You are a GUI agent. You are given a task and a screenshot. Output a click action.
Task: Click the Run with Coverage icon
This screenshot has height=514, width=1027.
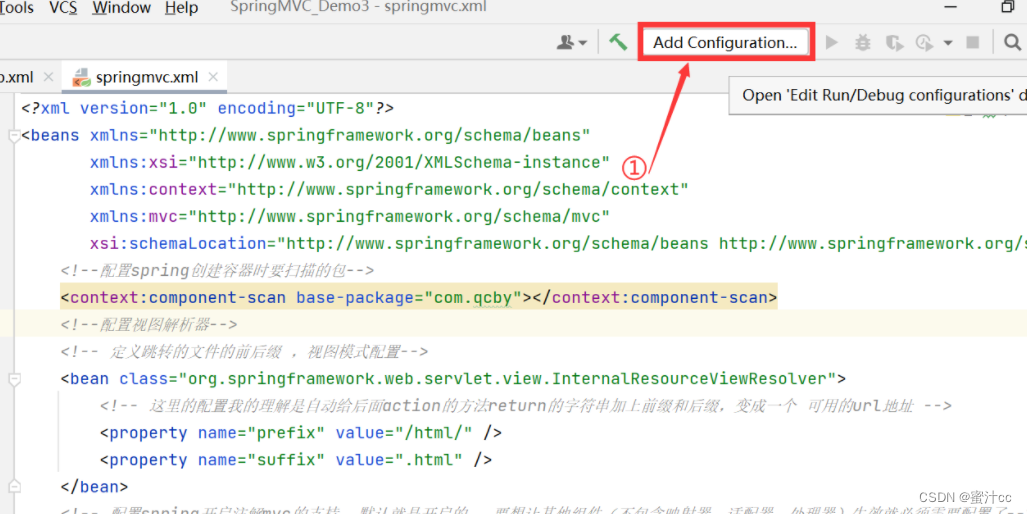pyautogui.click(x=894, y=43)
